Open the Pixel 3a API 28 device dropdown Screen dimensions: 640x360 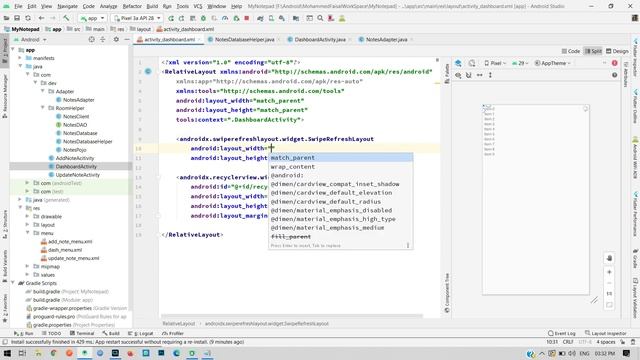click(x=137, y=18)
